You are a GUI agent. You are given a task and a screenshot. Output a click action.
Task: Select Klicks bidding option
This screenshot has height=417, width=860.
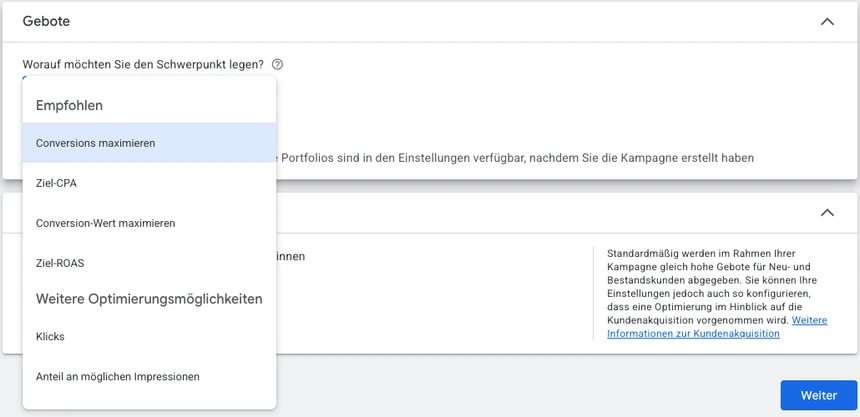[x=149, y=336]
